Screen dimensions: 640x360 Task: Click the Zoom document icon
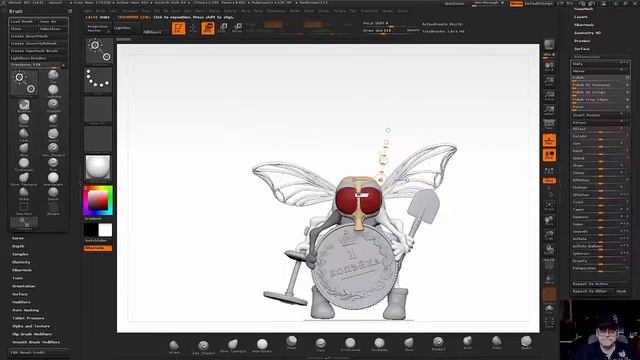(x=549, y=82)
